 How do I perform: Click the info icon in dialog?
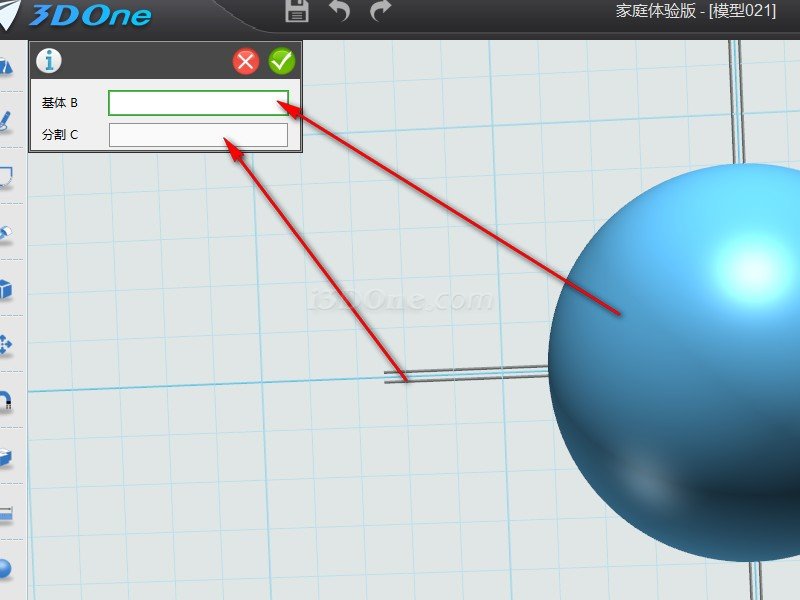click(48, 61)
